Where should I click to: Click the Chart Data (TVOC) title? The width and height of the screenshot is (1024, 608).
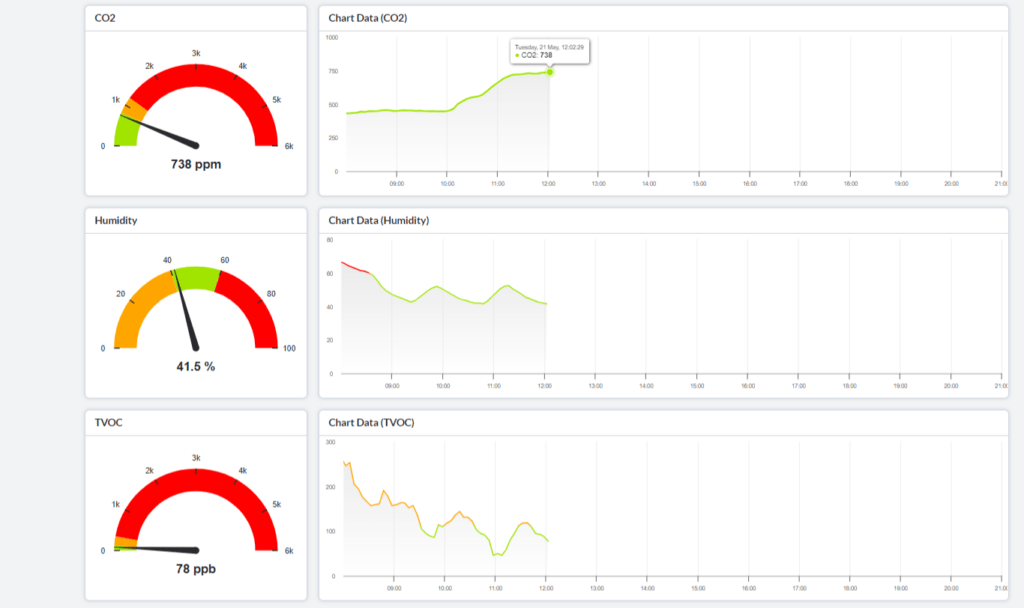371,422
